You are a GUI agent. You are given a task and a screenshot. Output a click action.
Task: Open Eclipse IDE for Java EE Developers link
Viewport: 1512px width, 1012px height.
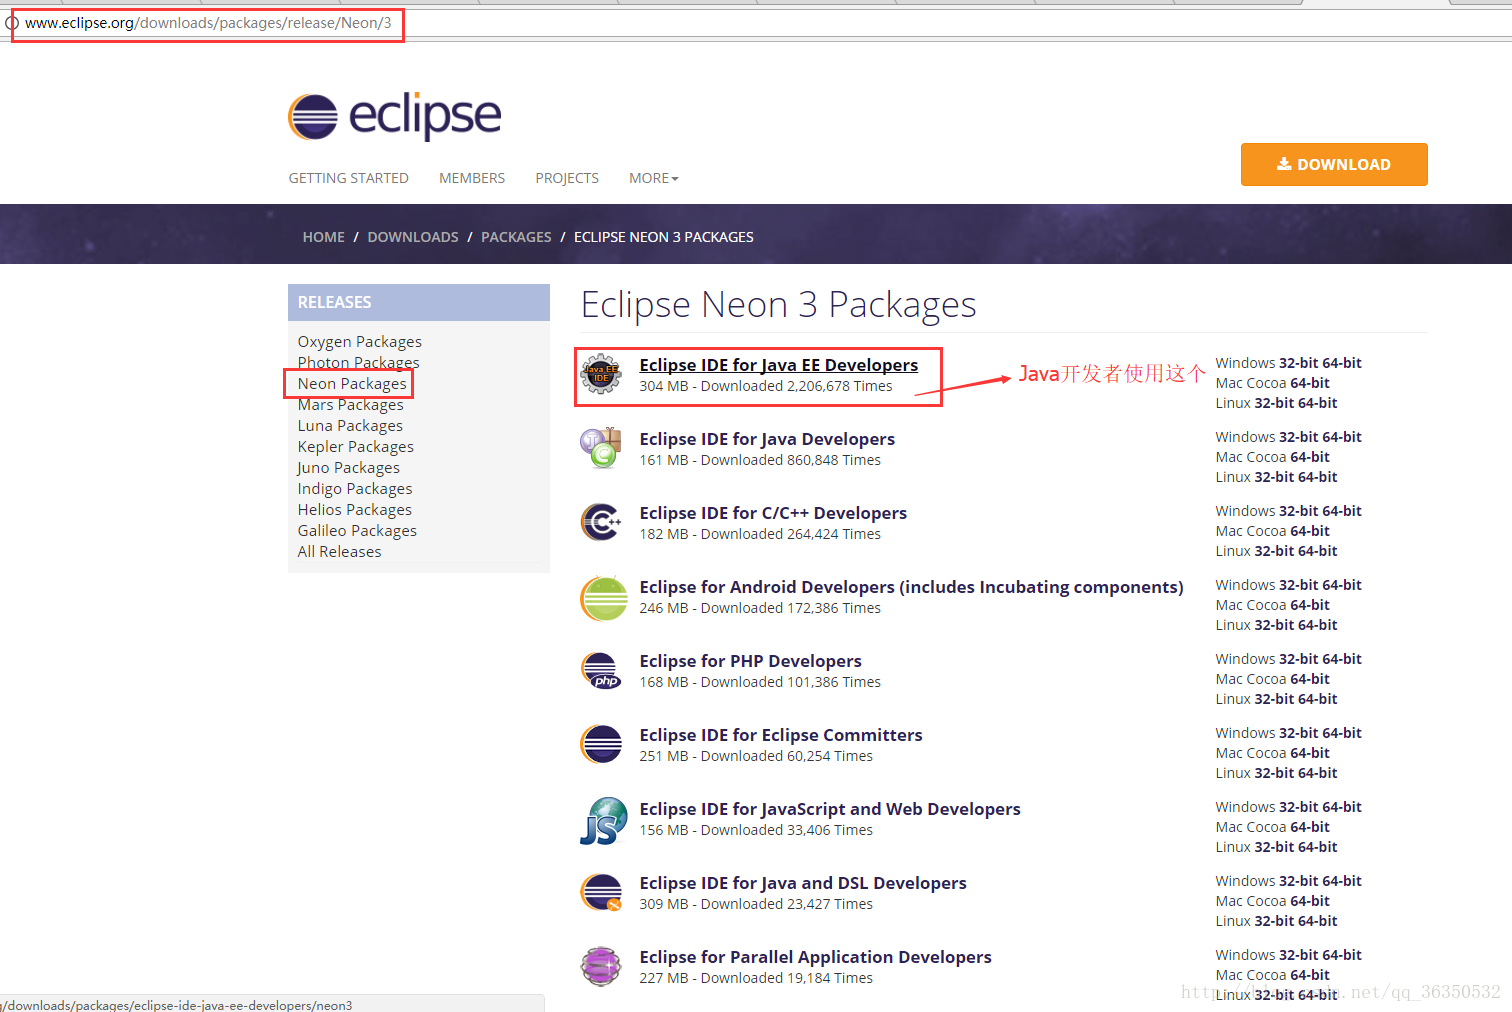coord(779,365)
